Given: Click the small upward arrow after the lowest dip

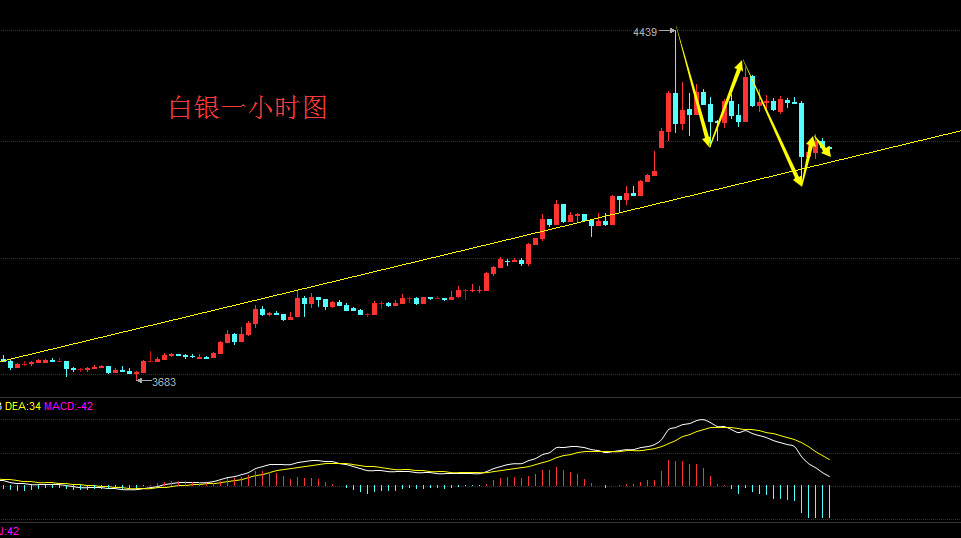Looking at the screenshot, I should (811, 143).
